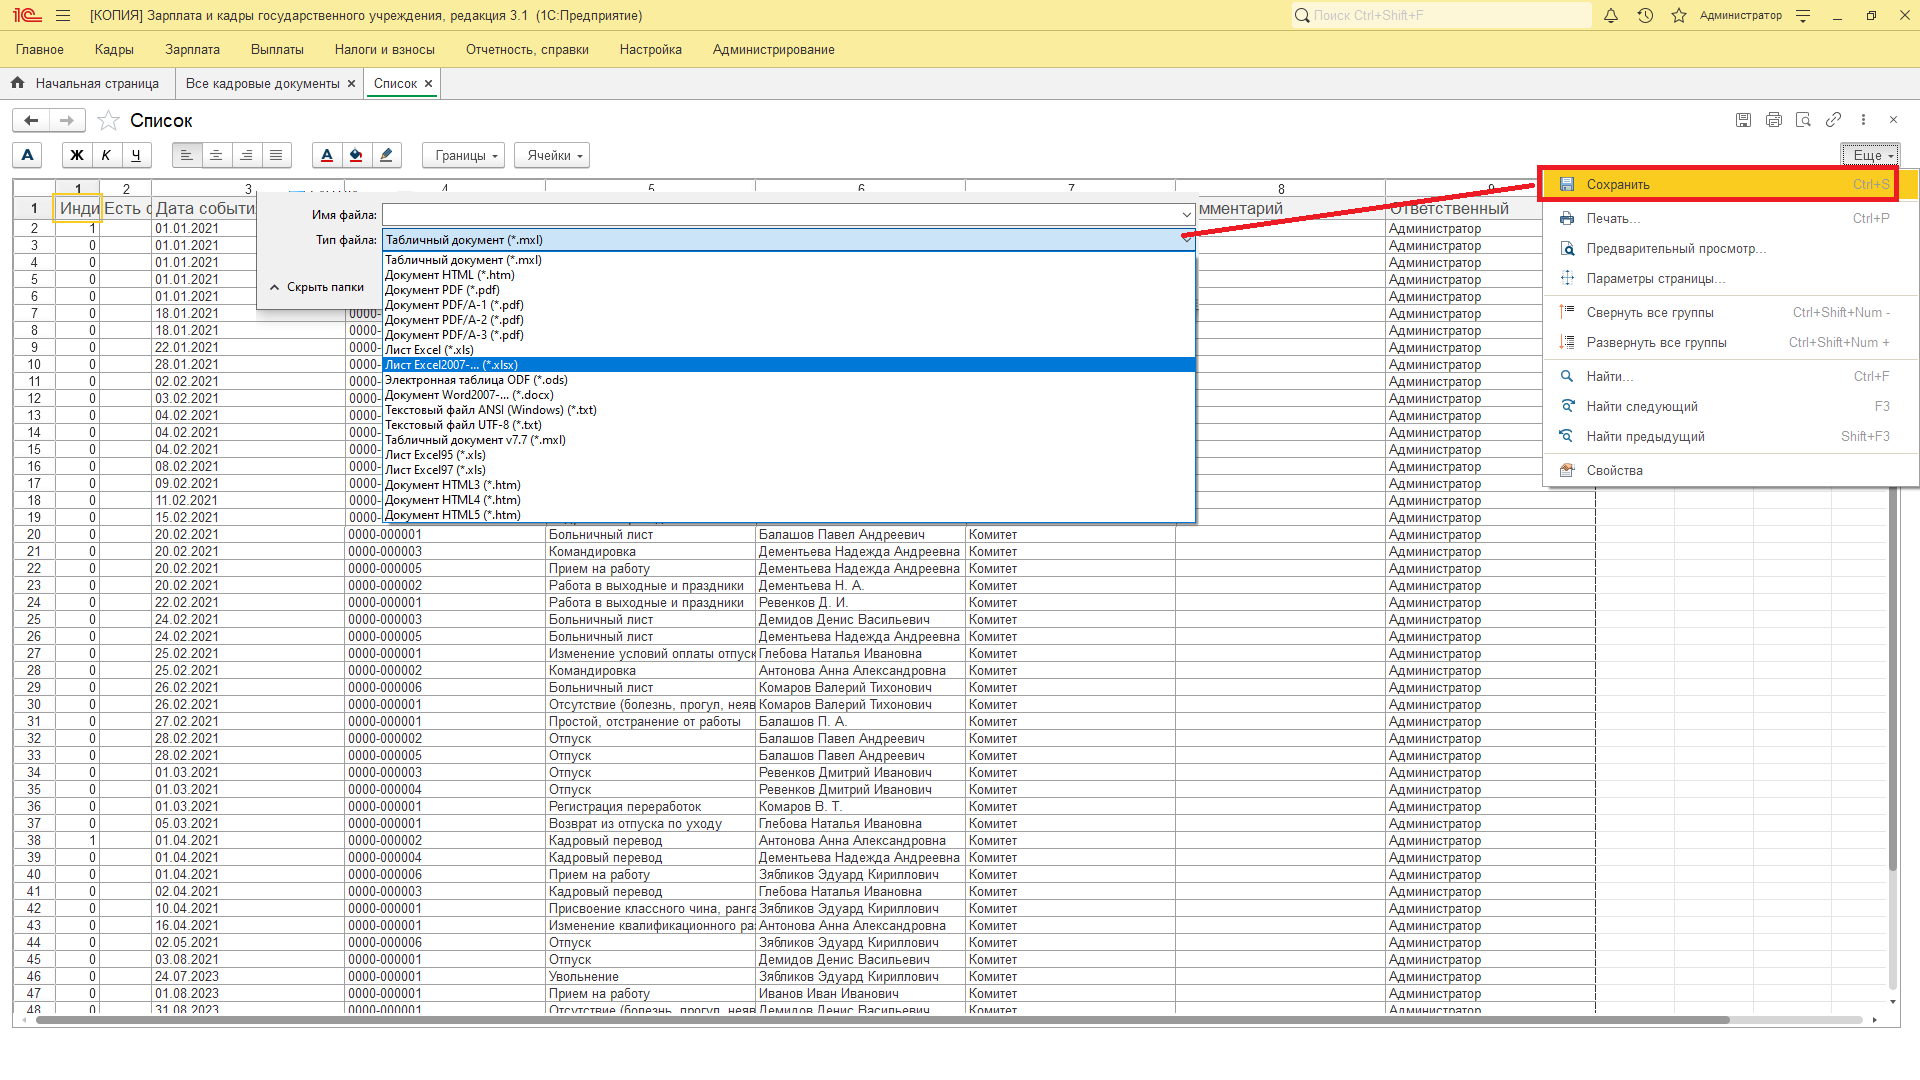
Task: Click the horizontal scrollbar of the spreadsheet
Action: (882, 1020)
